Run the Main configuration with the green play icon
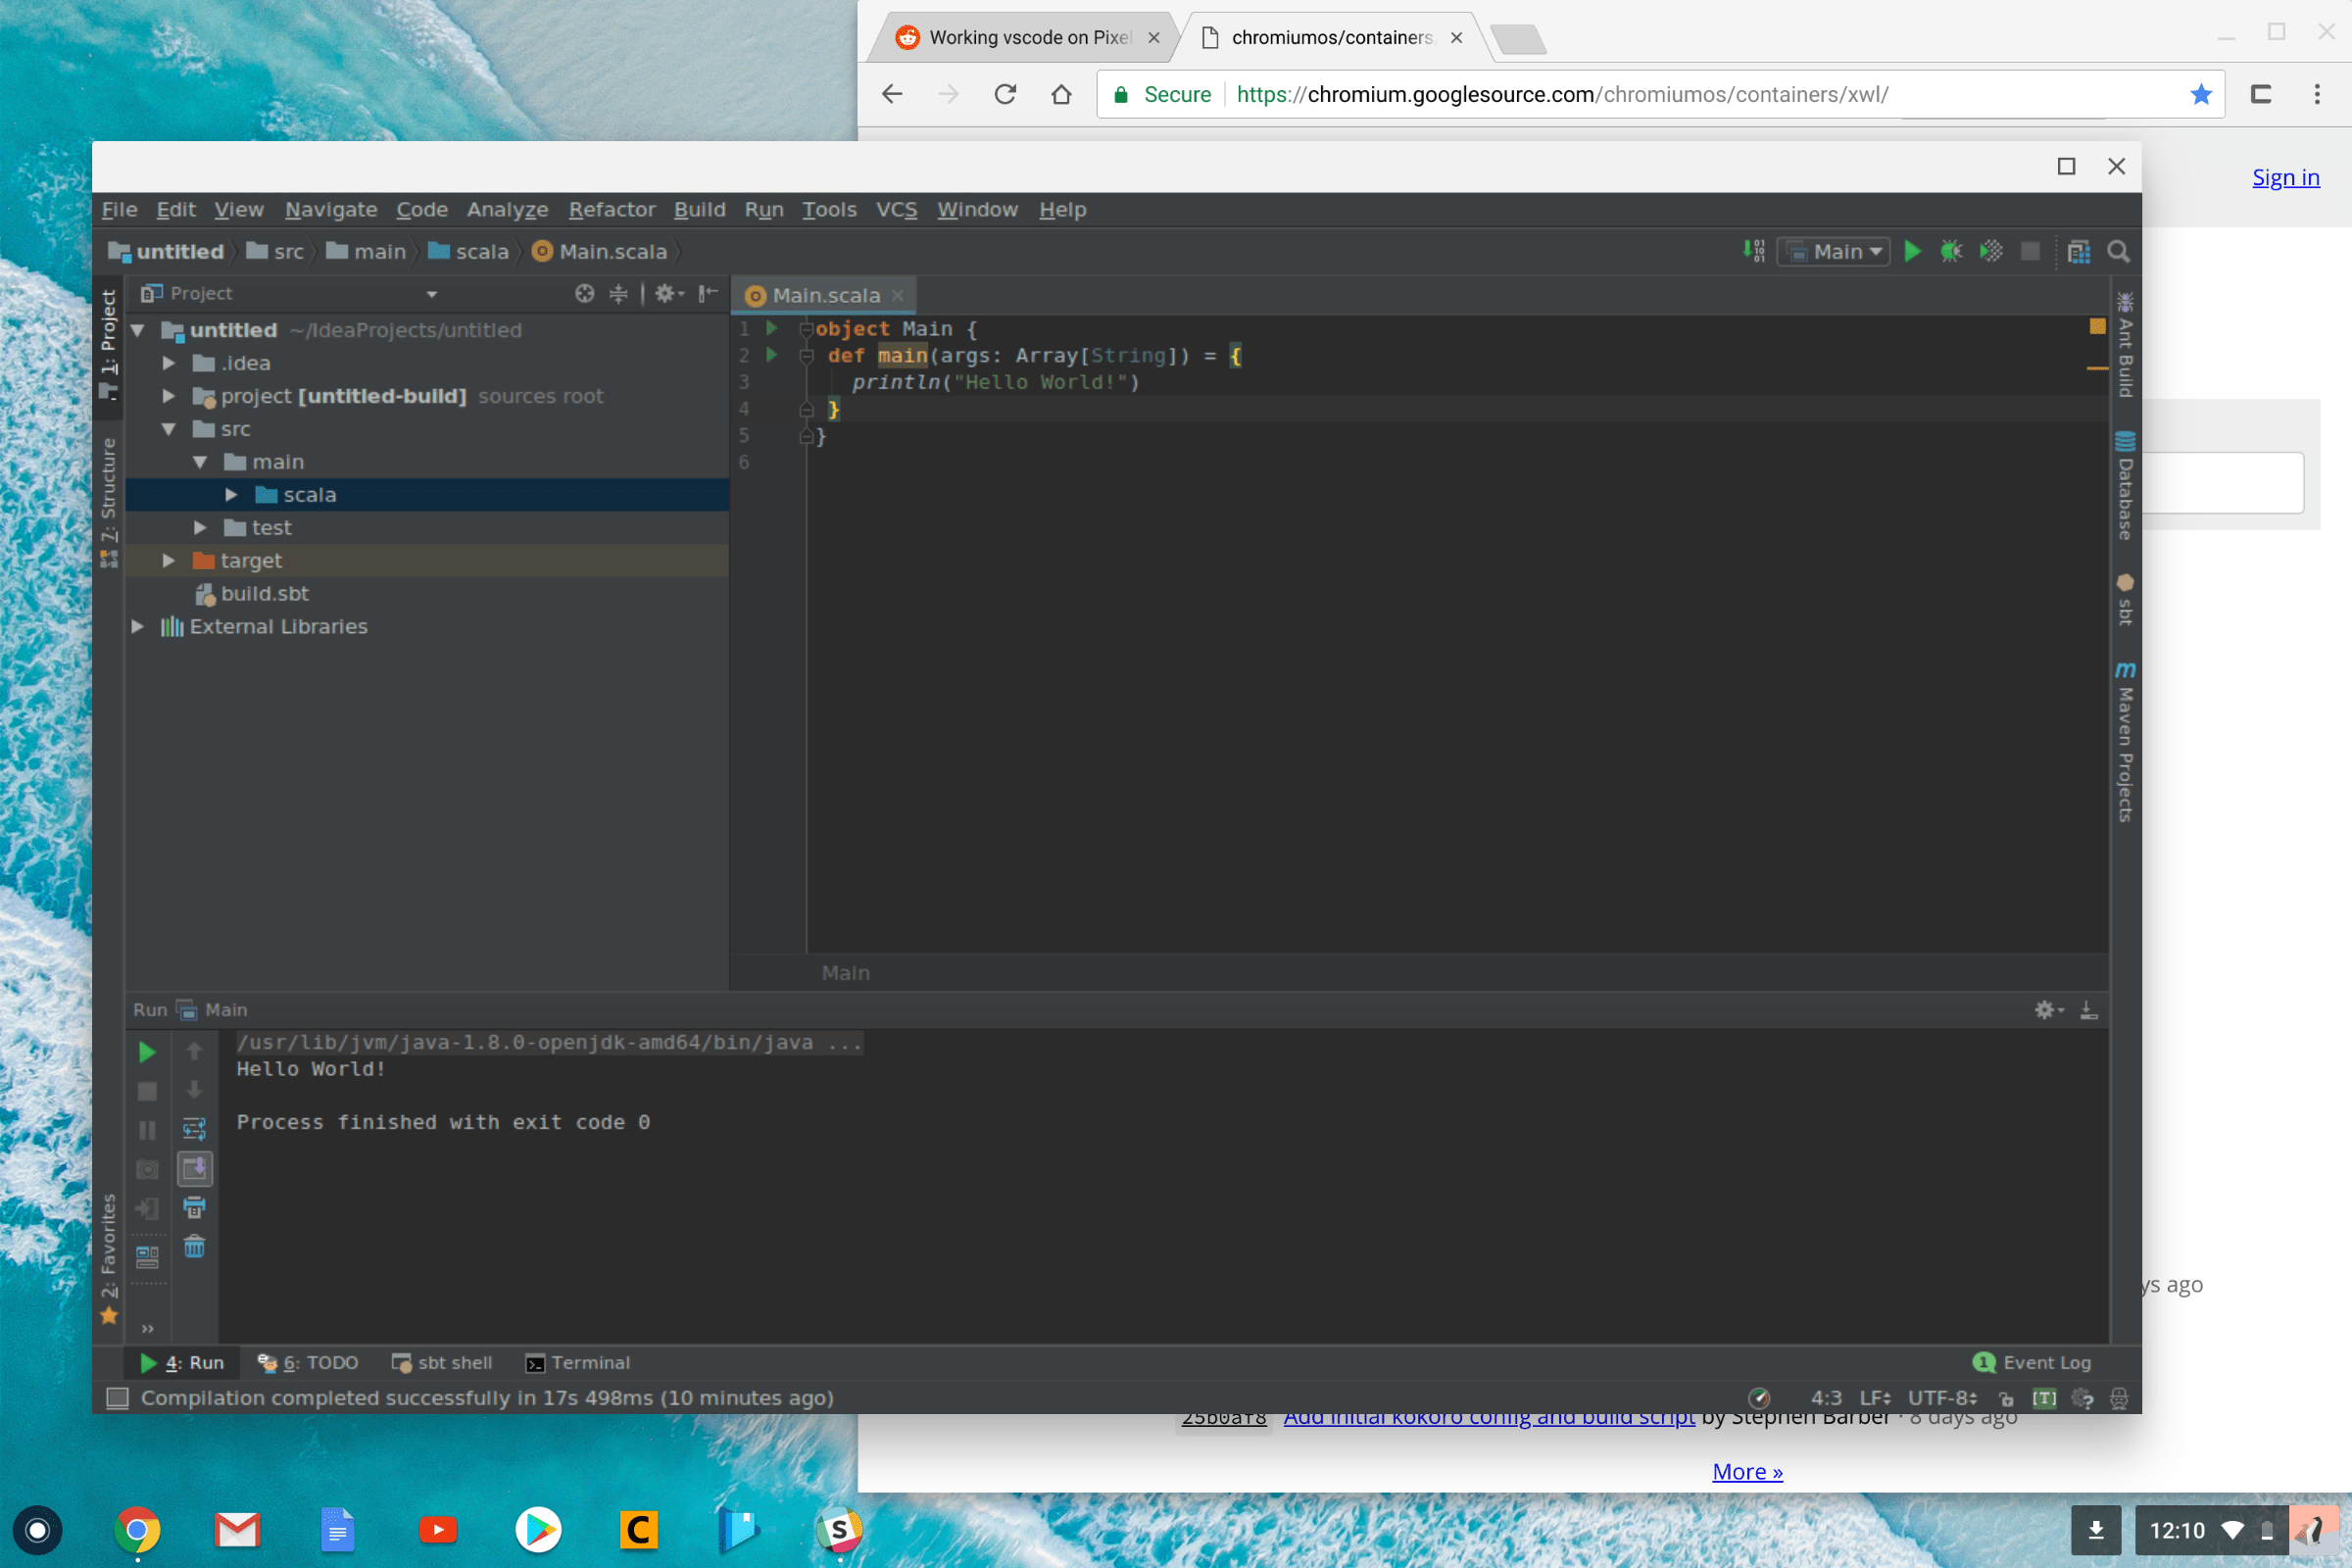The height and width of the screenshot is (1568, 2352). coord(1913,251)
